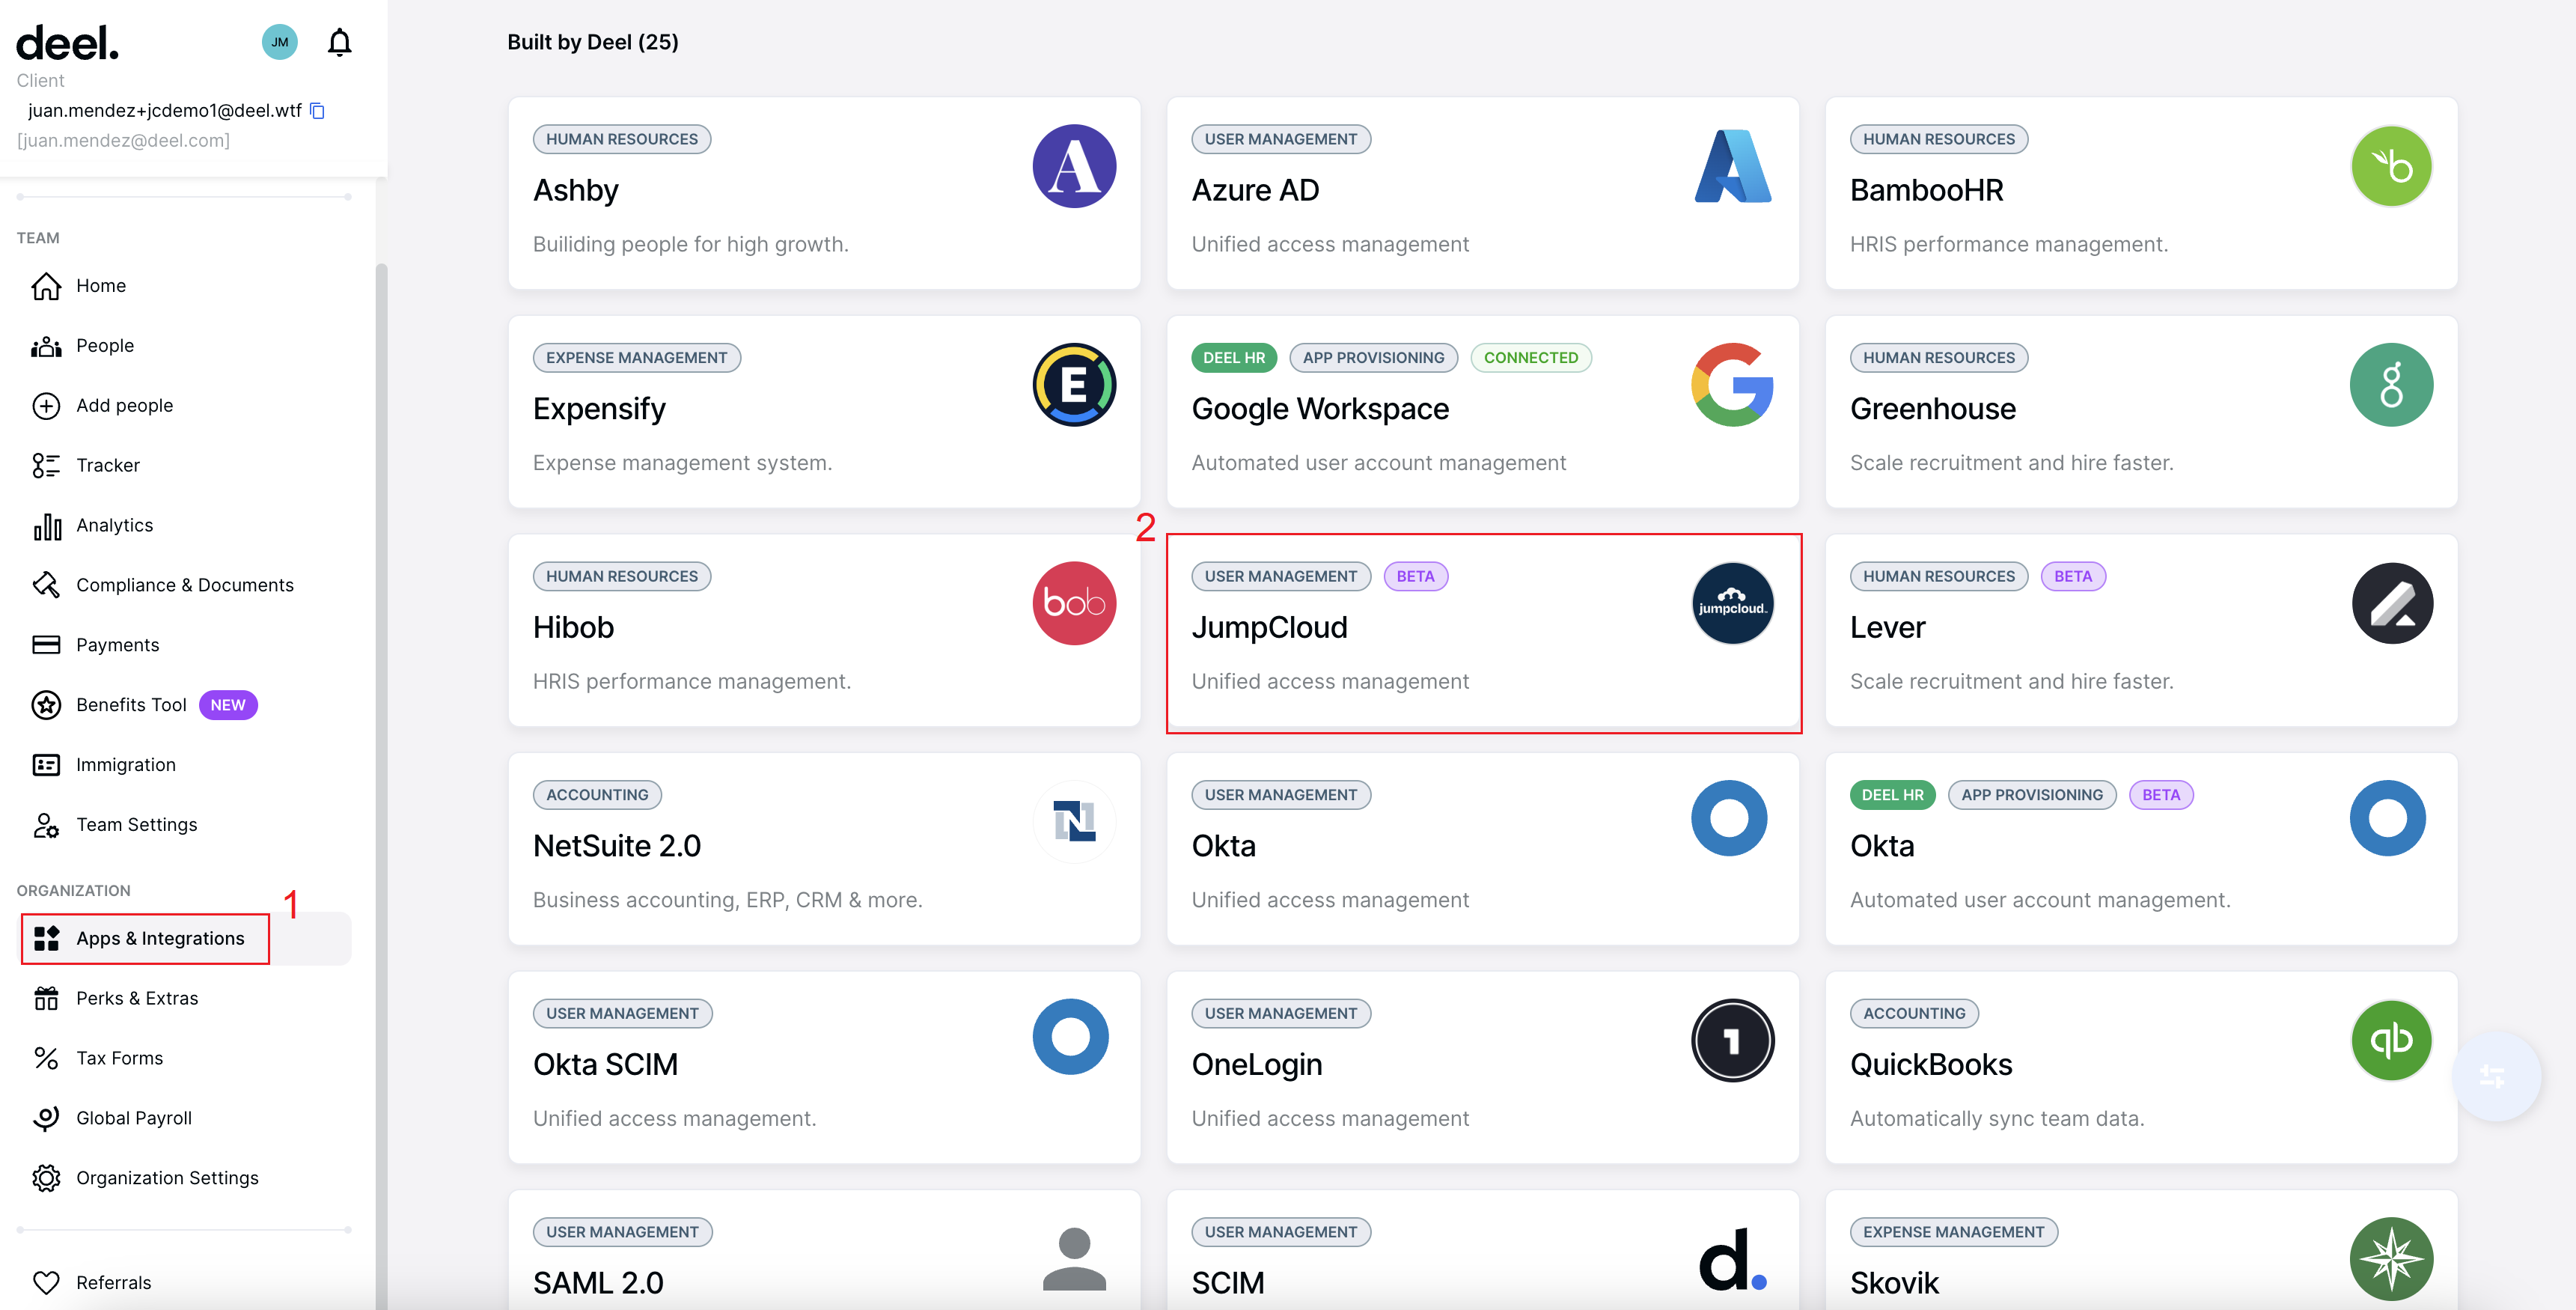
Task: Open Benefits Tool
Action: click(185, 706)
